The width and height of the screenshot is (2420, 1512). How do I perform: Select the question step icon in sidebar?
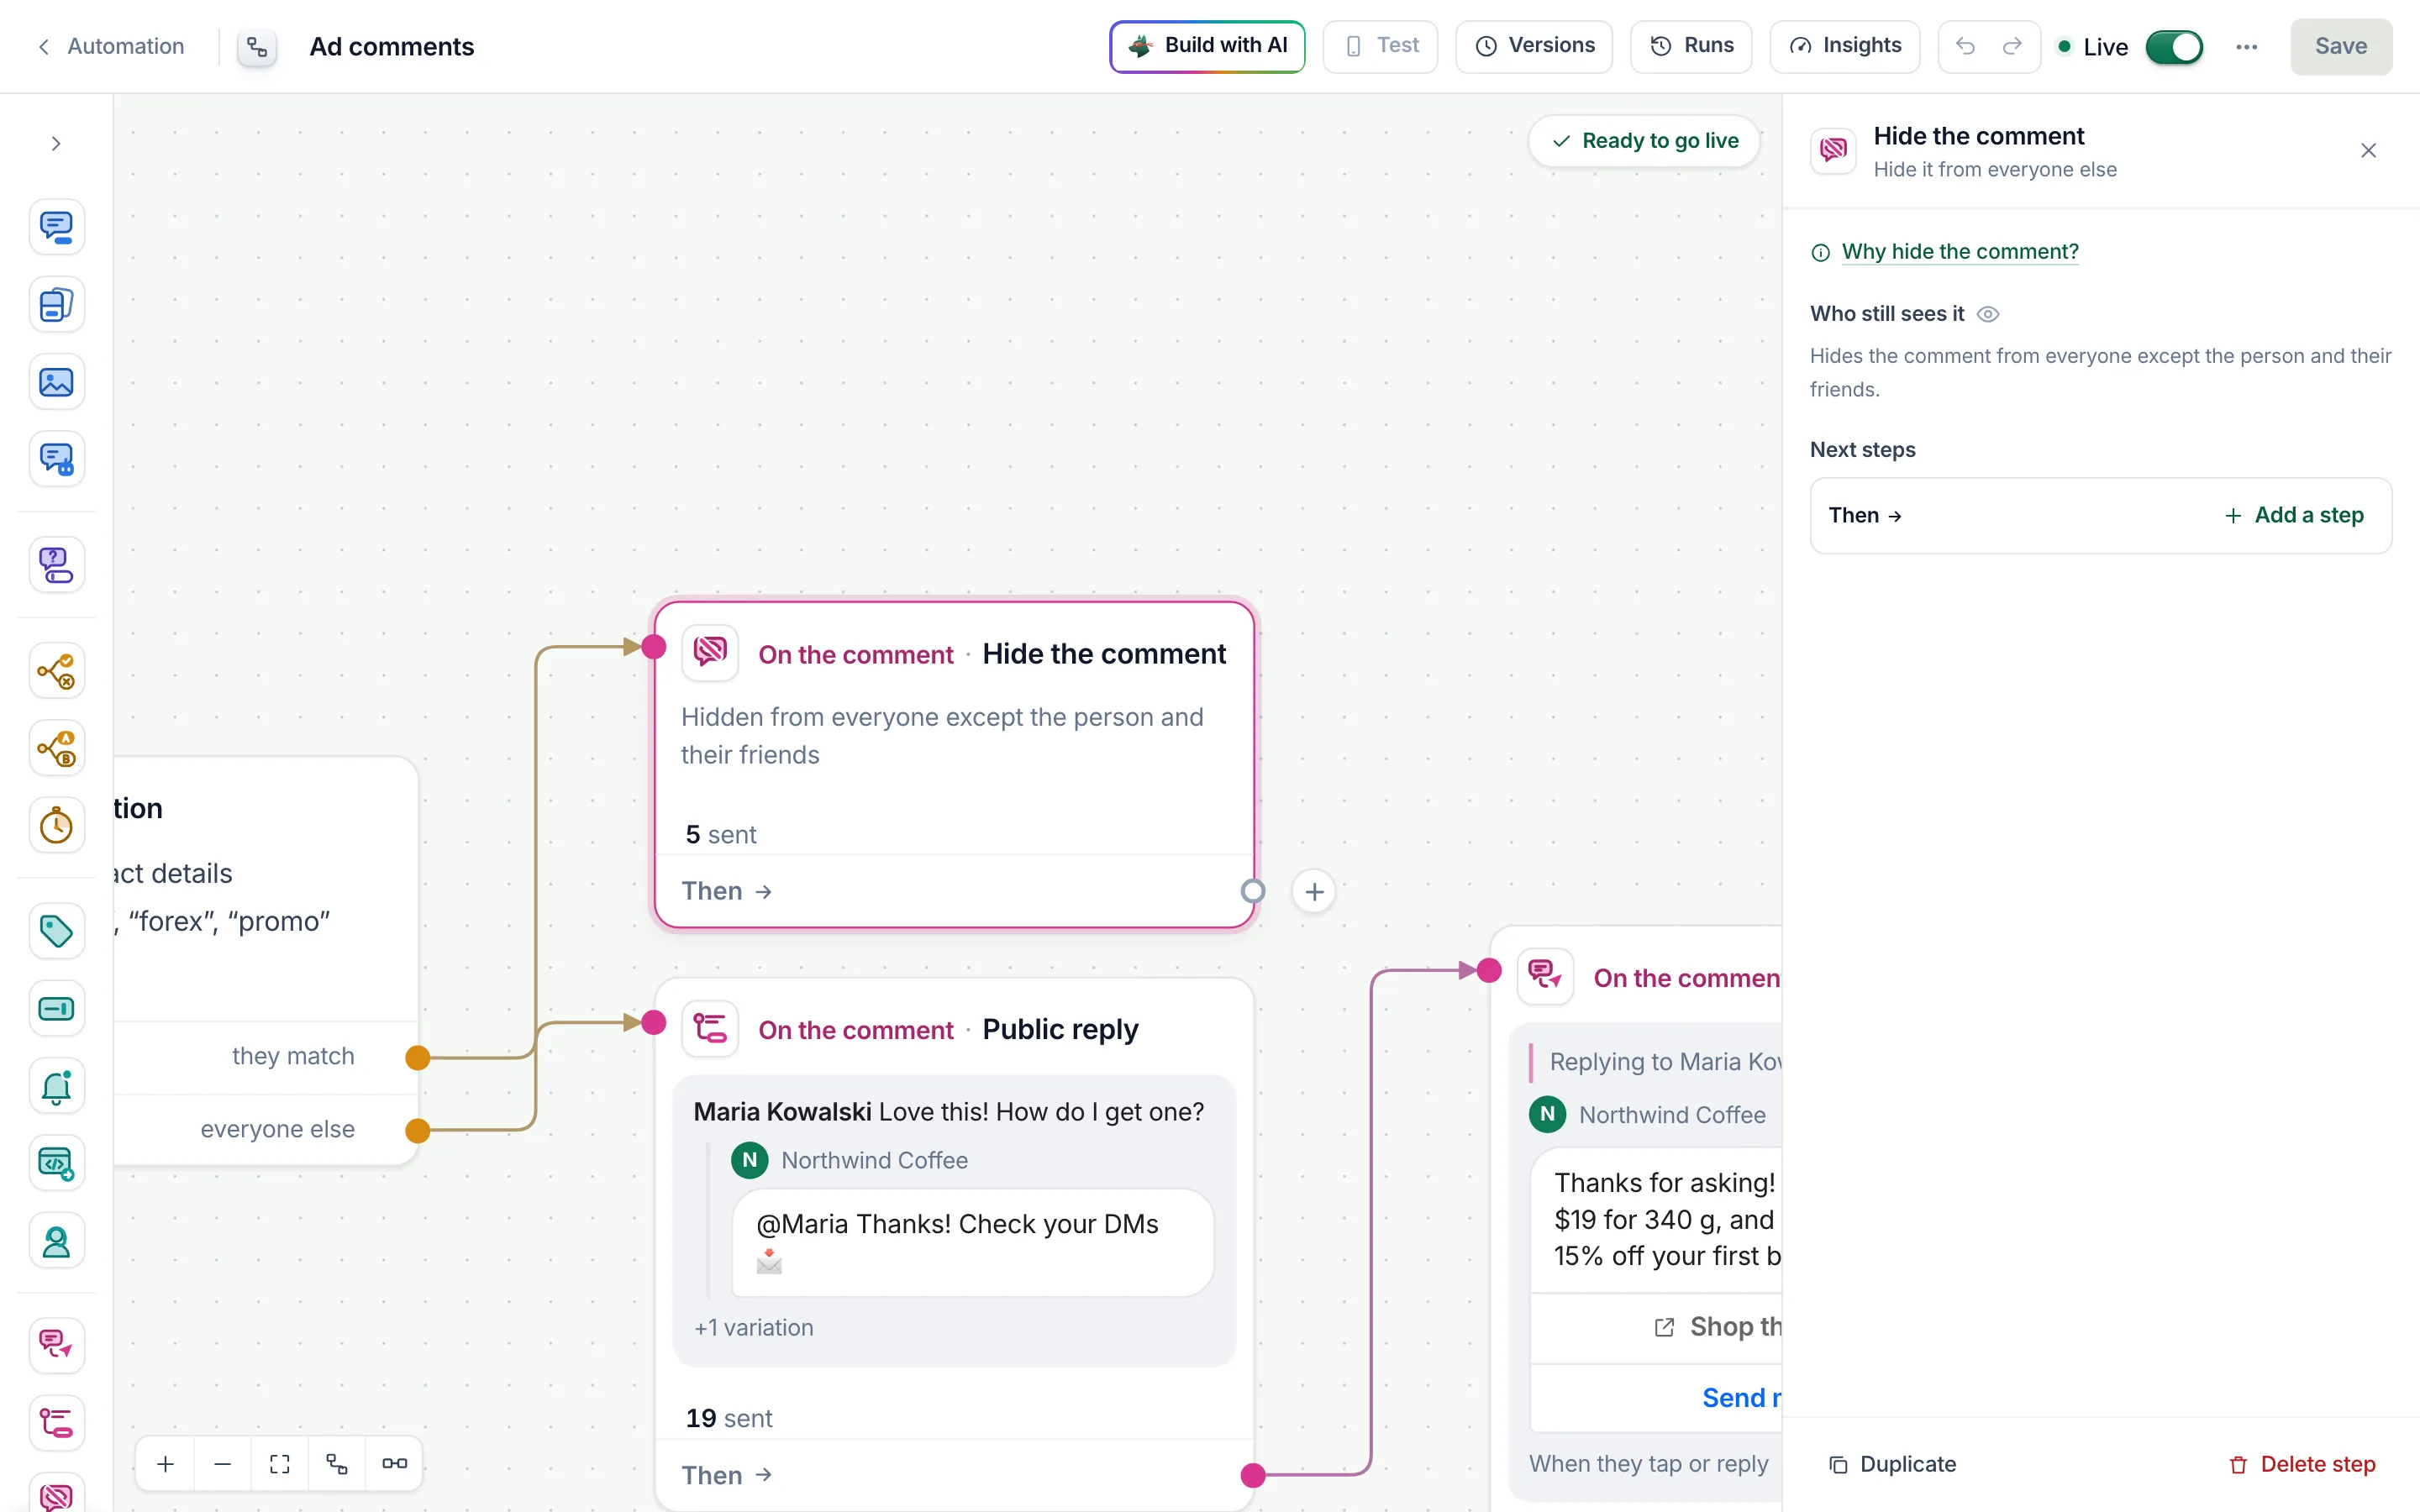56,565
